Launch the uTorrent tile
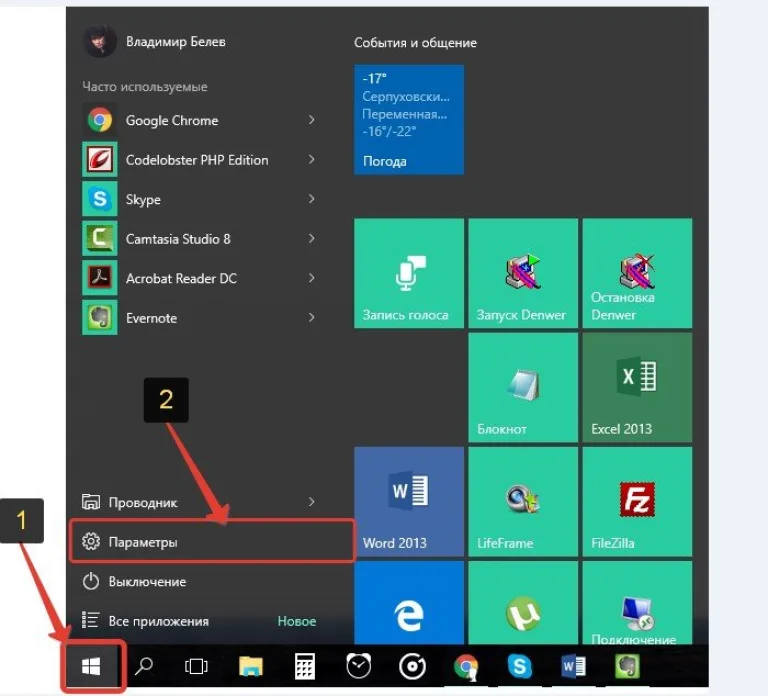The image size is (768, 696). (523, 603)
